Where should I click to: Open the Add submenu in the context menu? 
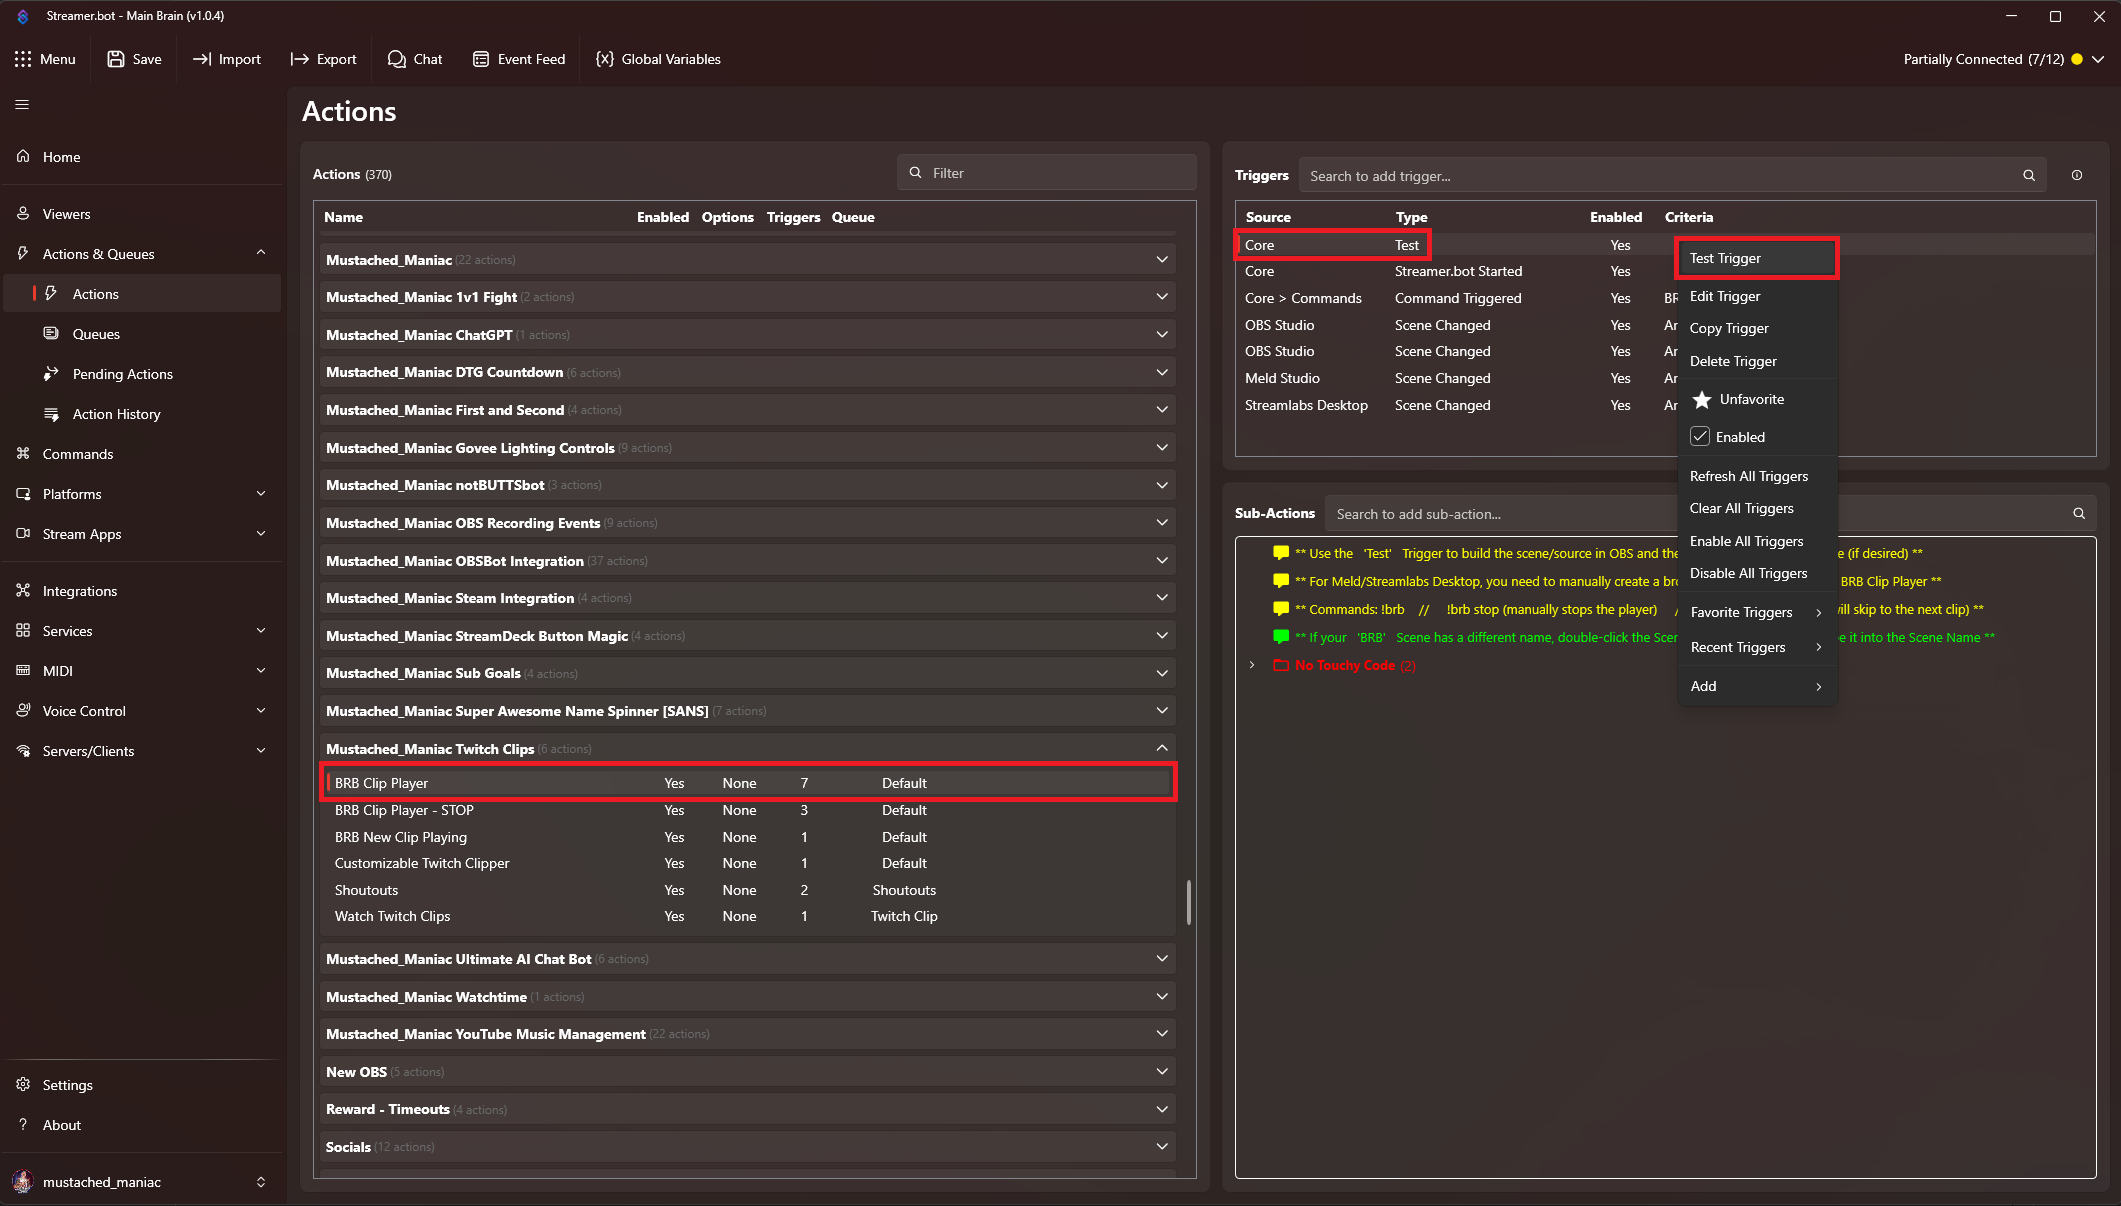tap(1703, 686)
